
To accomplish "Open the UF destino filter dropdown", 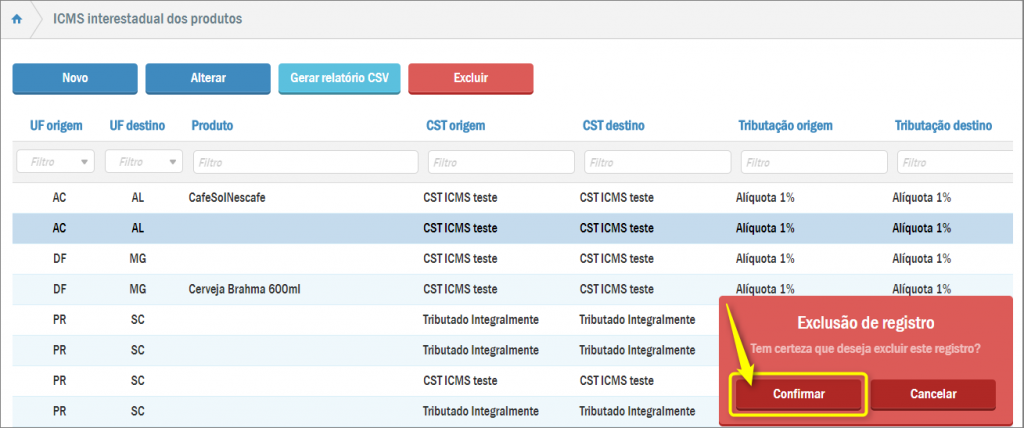I will (x=145, y=162).
